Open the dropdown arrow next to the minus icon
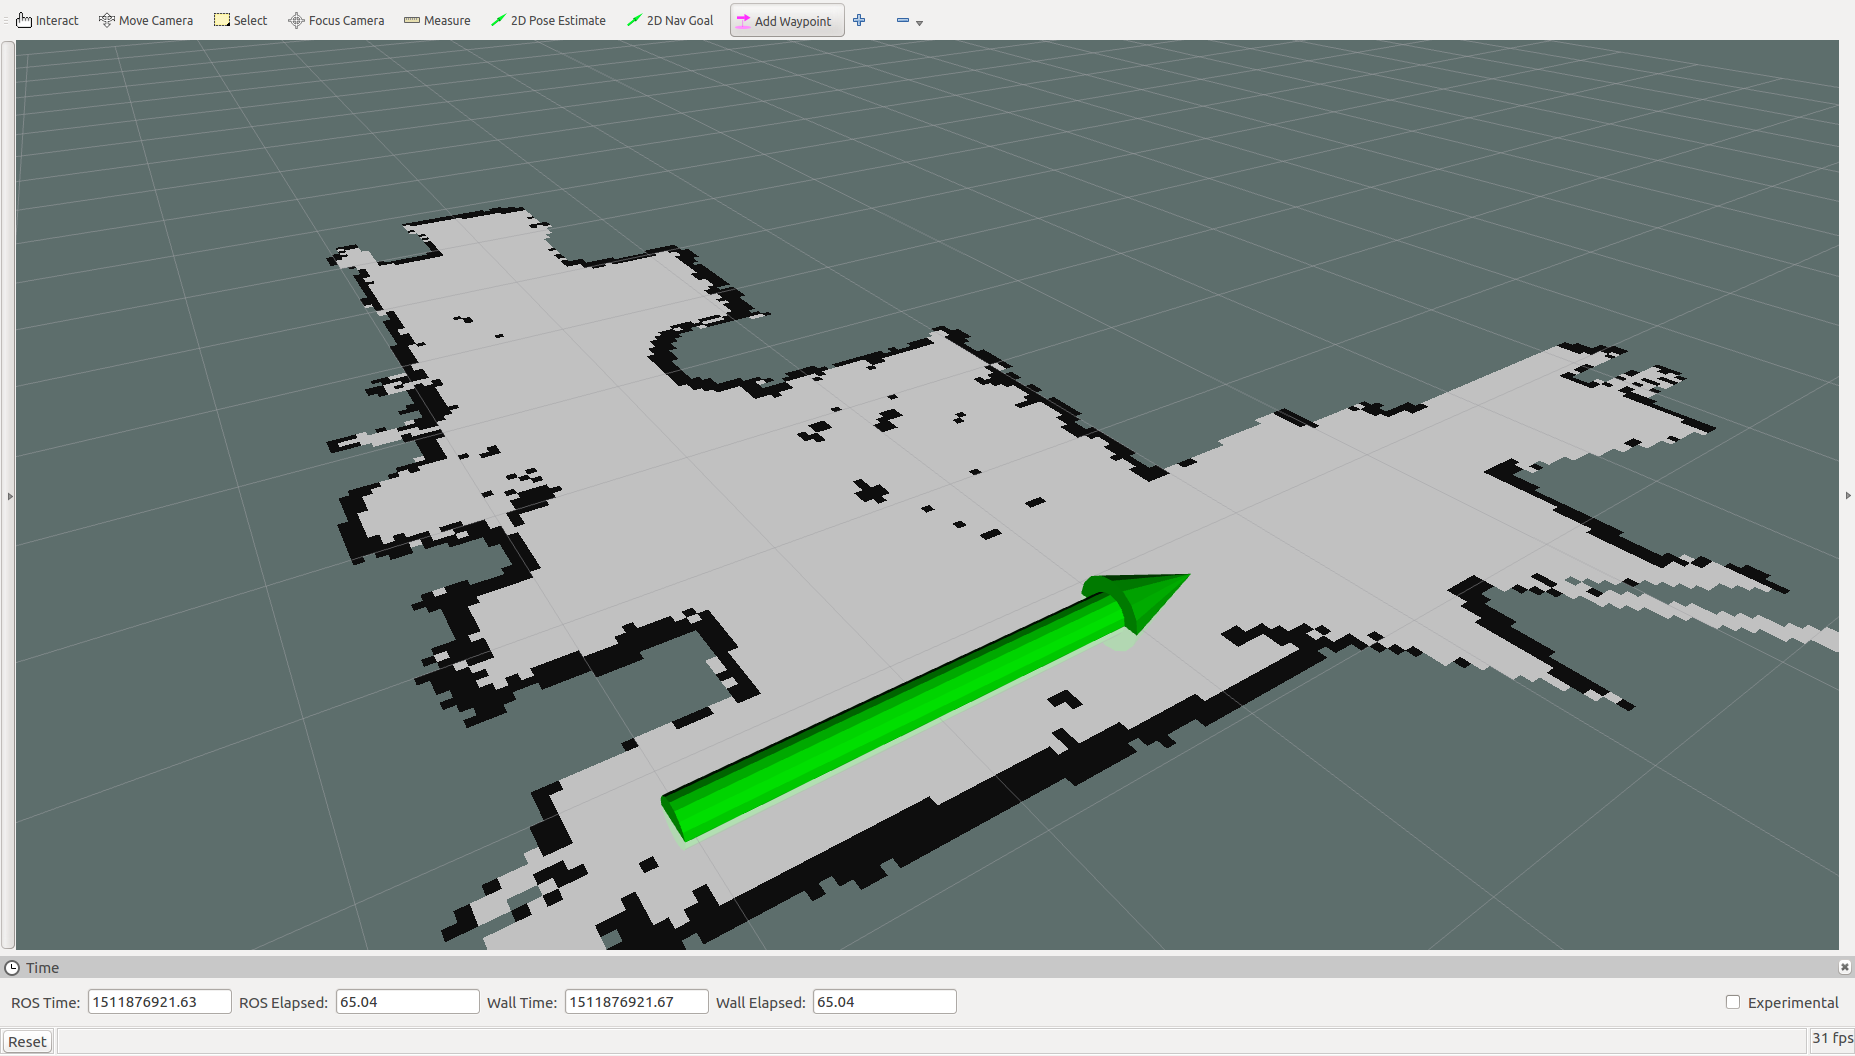Viewport: 1855px width, 1056px height. tap(920, 23)
